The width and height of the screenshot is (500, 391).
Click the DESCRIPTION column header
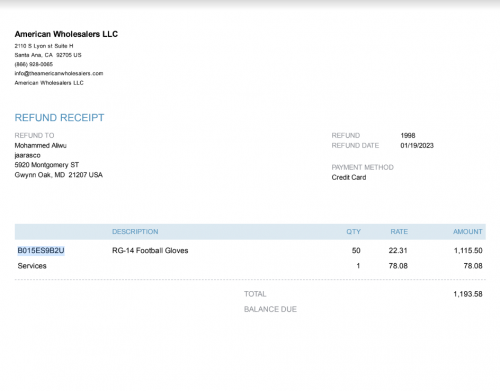[135, 232]
